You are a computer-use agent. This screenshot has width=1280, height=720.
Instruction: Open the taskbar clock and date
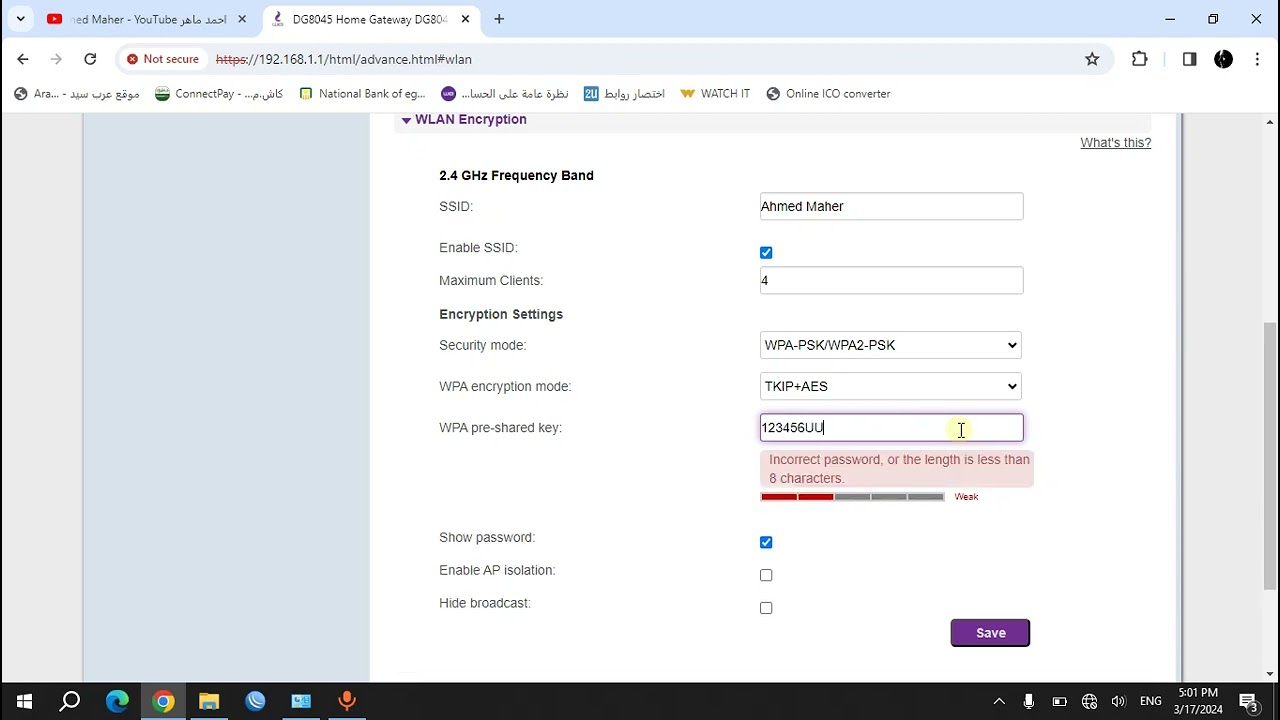1200,701
